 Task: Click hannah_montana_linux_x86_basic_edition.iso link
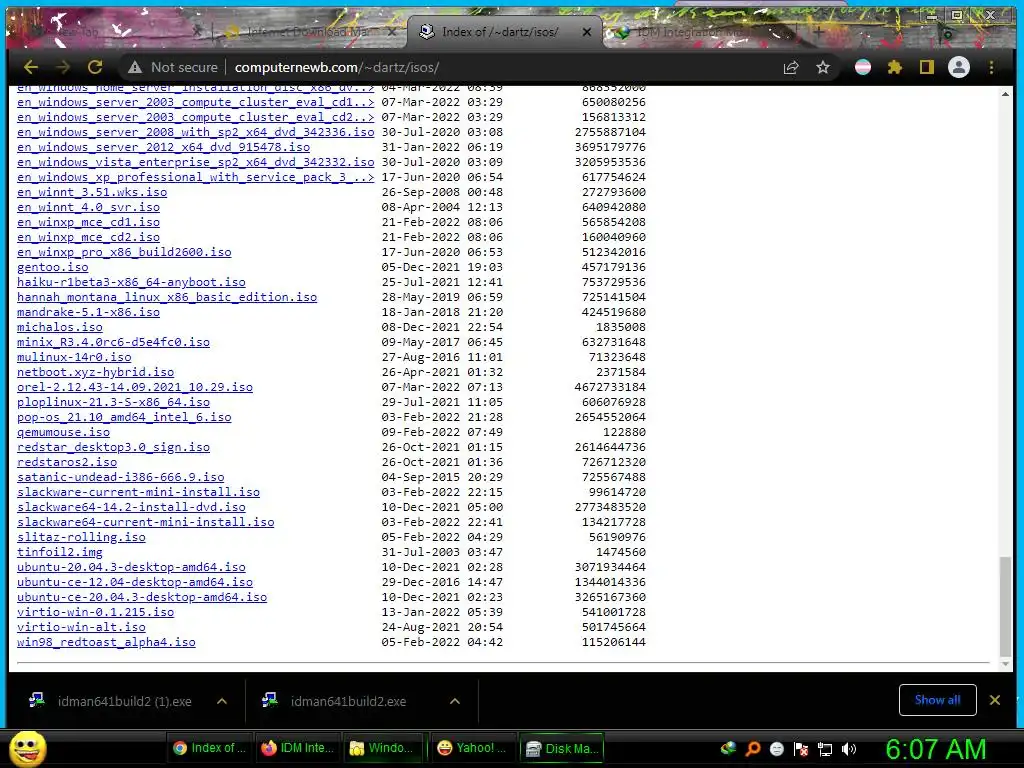point(167,297)
